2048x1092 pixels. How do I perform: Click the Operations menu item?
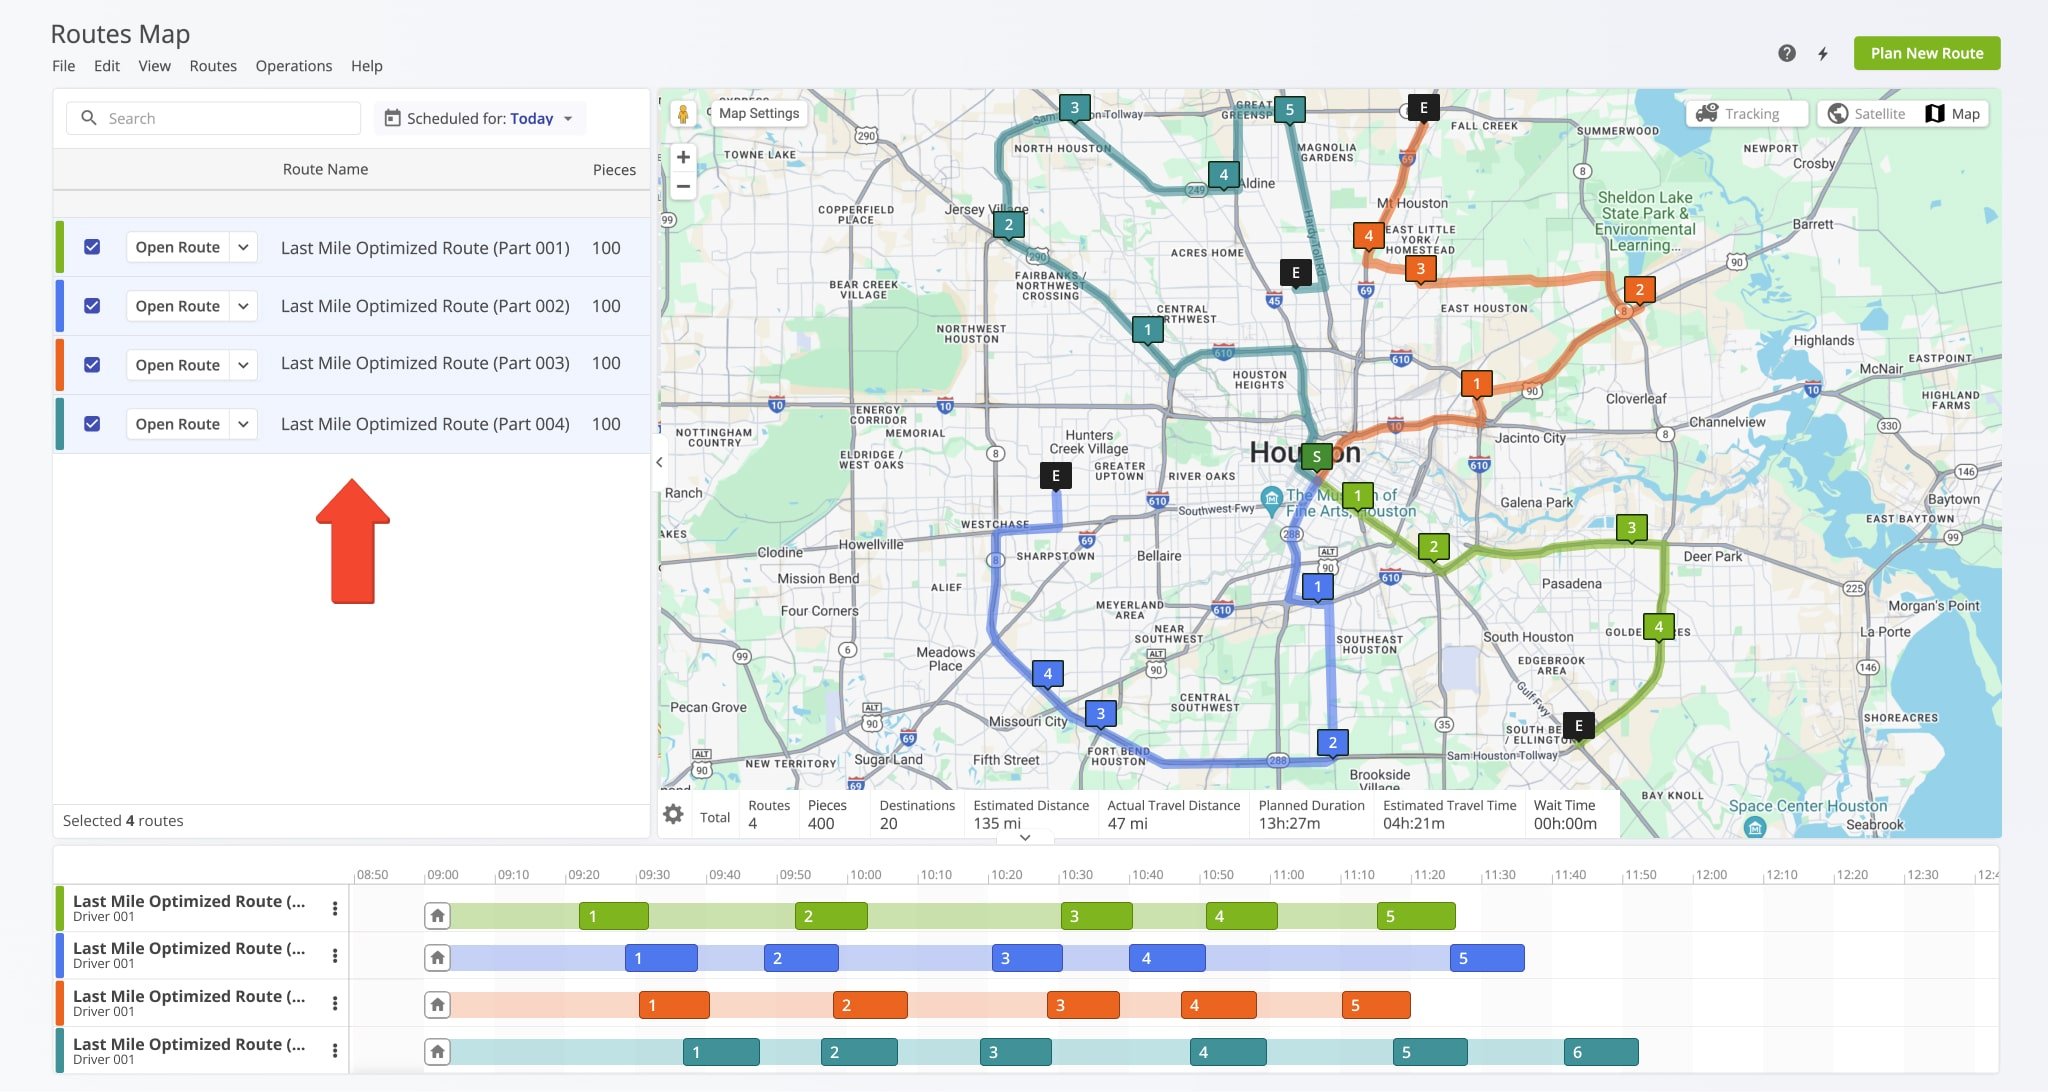pos(294,65)
